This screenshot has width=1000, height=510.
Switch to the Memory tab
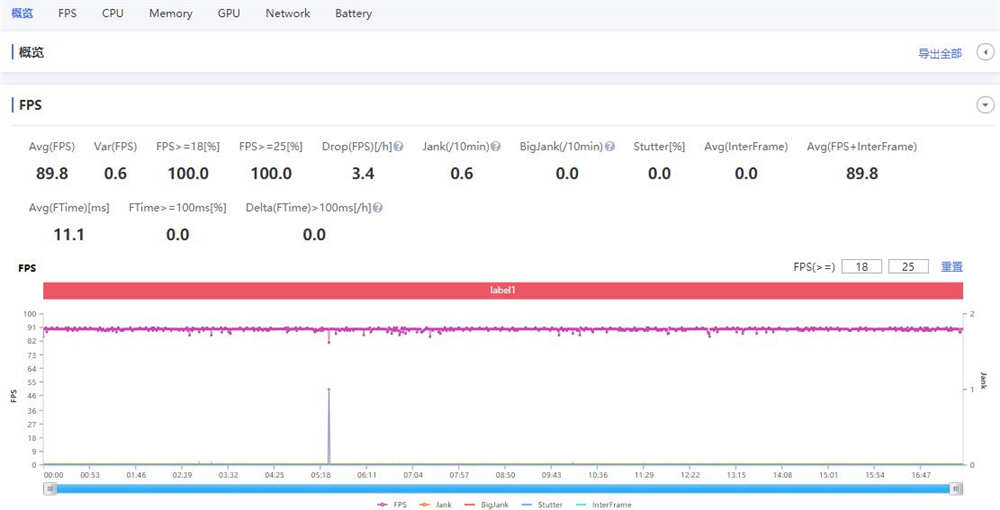point(170,13)
